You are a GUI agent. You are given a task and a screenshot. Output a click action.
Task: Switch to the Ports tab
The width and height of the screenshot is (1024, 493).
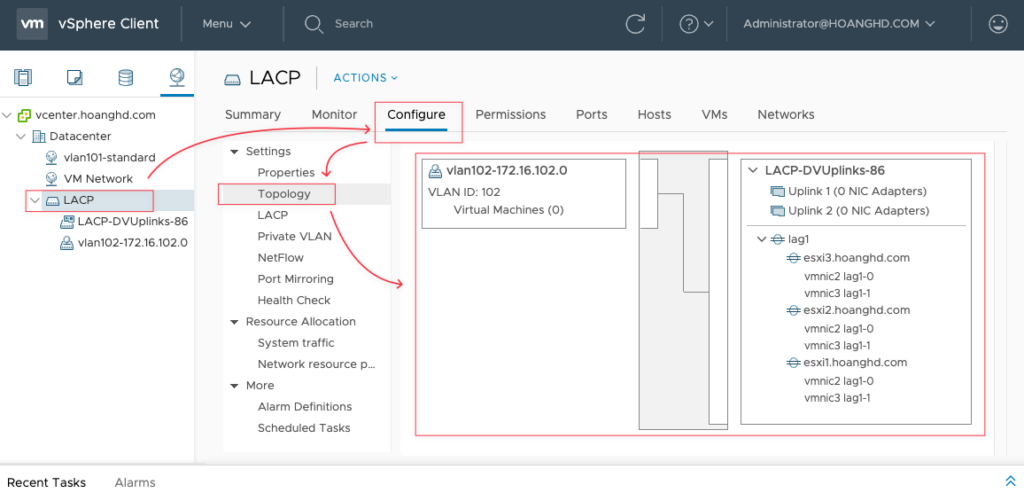click(592, 115)
